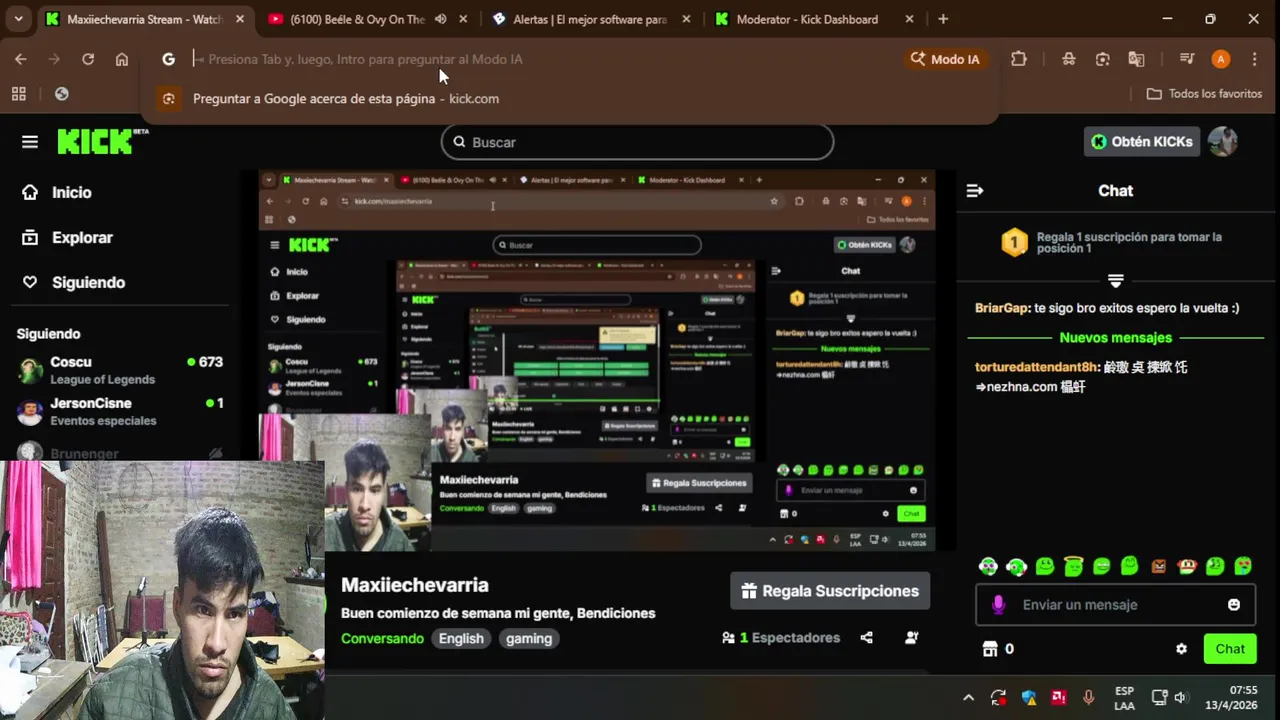The image size is (1280, 720).
Task: Open JersonCisne's followed channel
Action: [120, 411]
